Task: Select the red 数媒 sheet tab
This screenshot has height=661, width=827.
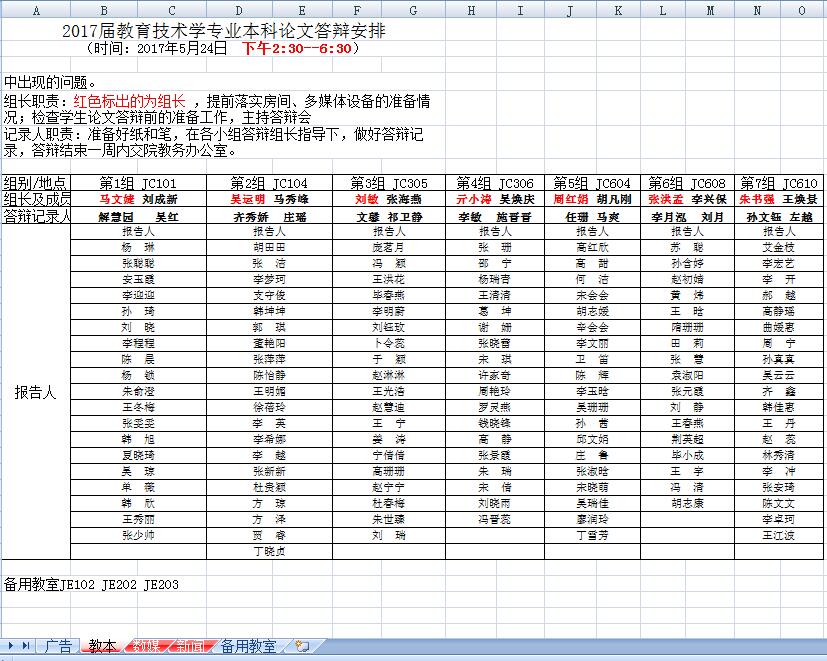Action: point(147,647)
